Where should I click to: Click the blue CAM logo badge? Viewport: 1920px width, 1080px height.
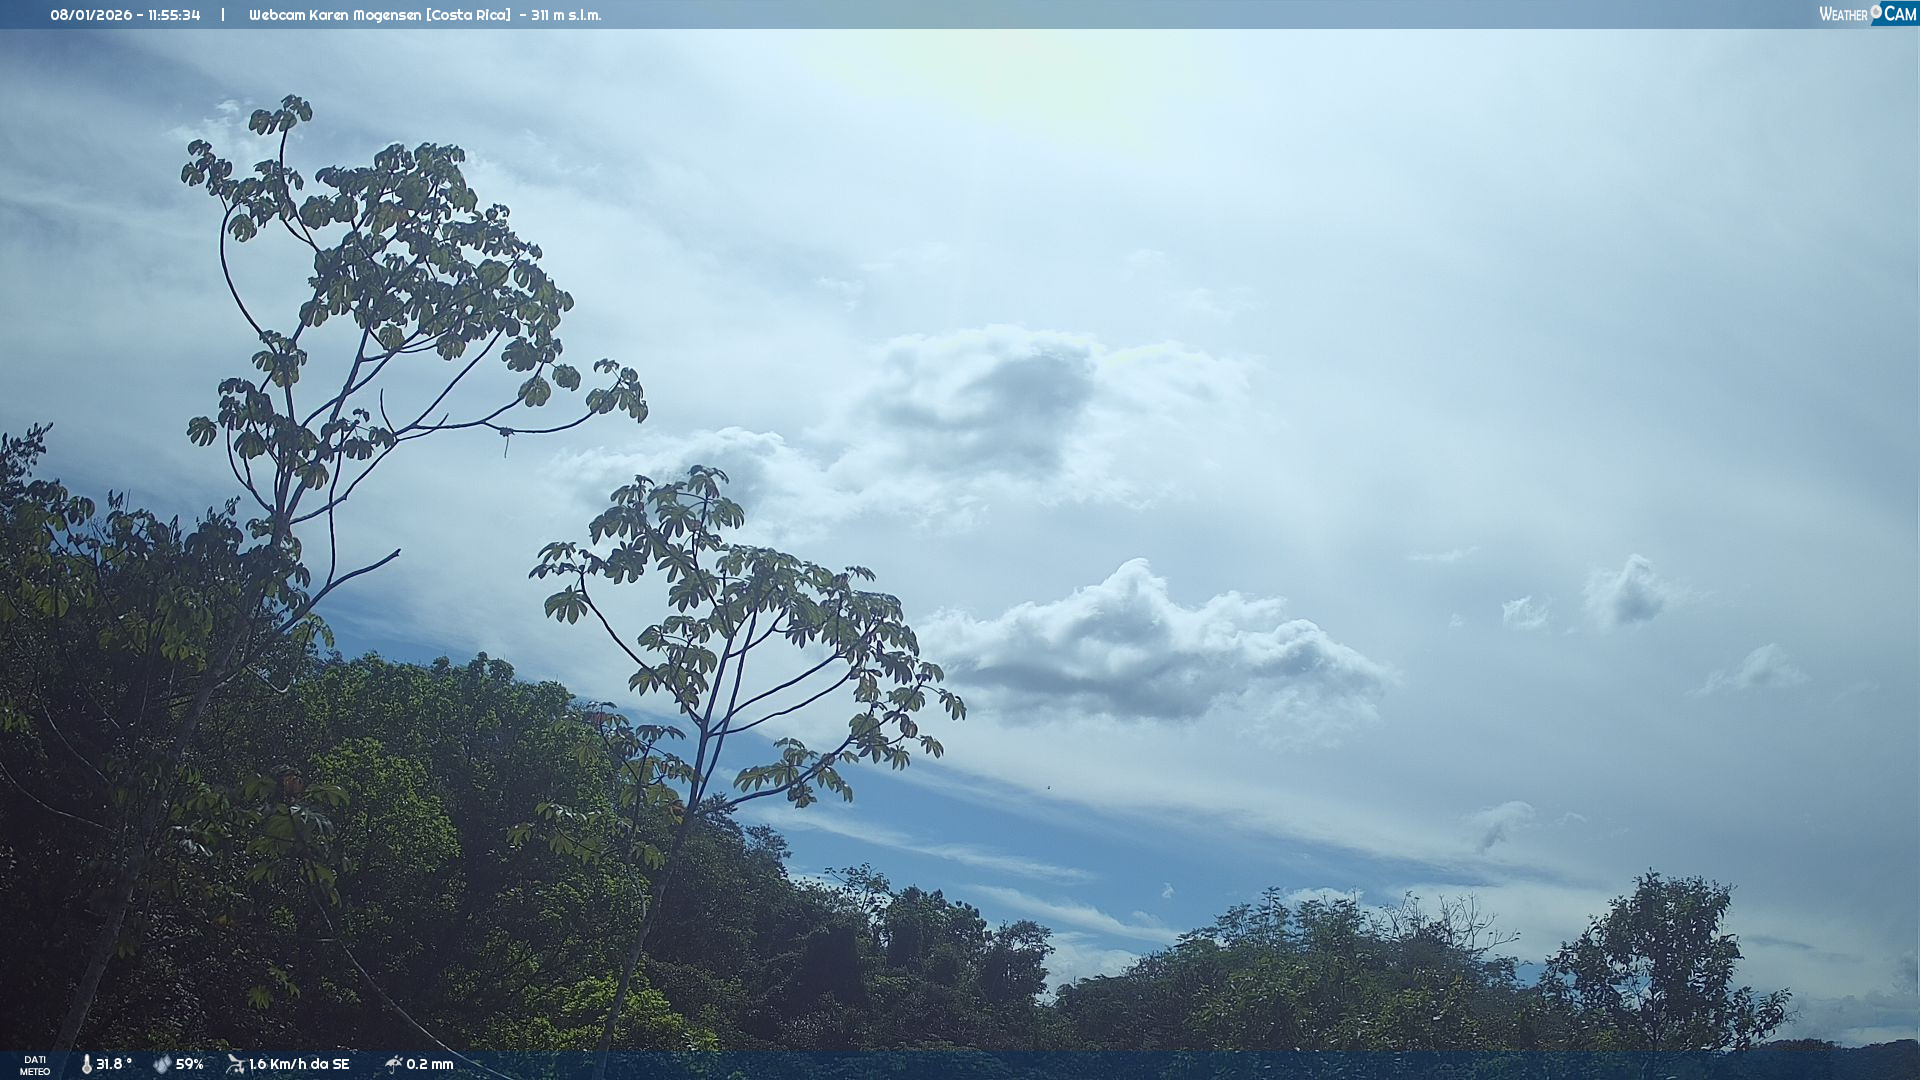[x=1899, y=14]
